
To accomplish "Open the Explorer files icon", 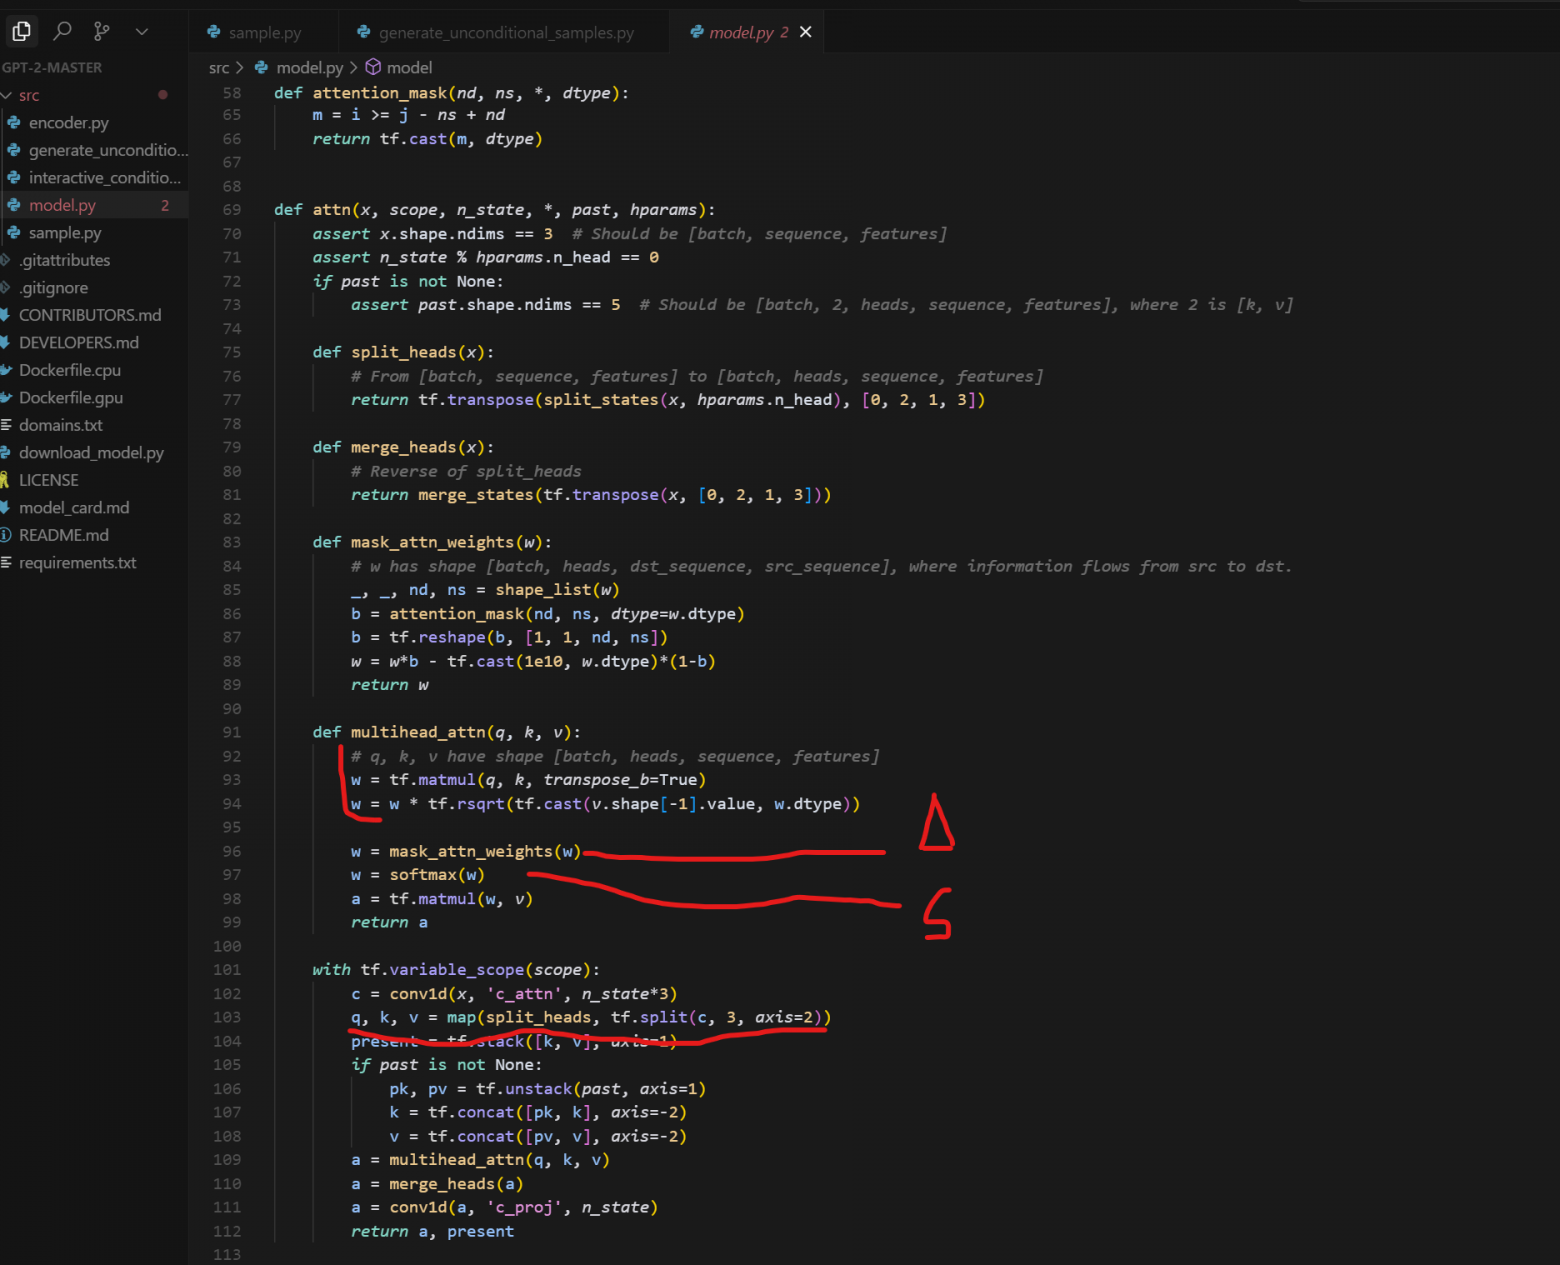I will click(x=21, y=32).
